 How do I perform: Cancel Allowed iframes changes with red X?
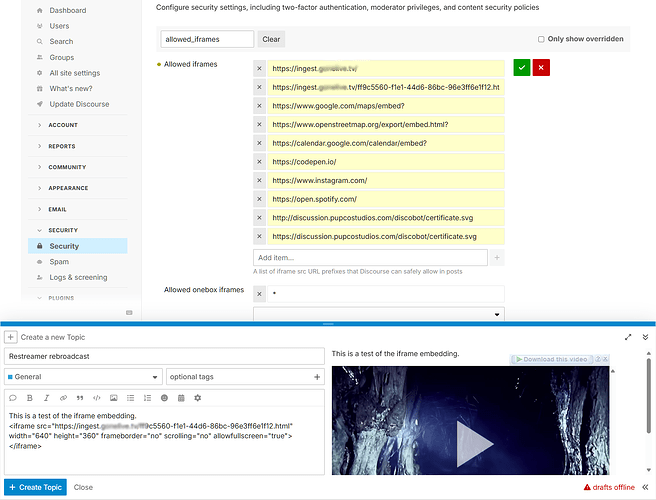[541, 67]
